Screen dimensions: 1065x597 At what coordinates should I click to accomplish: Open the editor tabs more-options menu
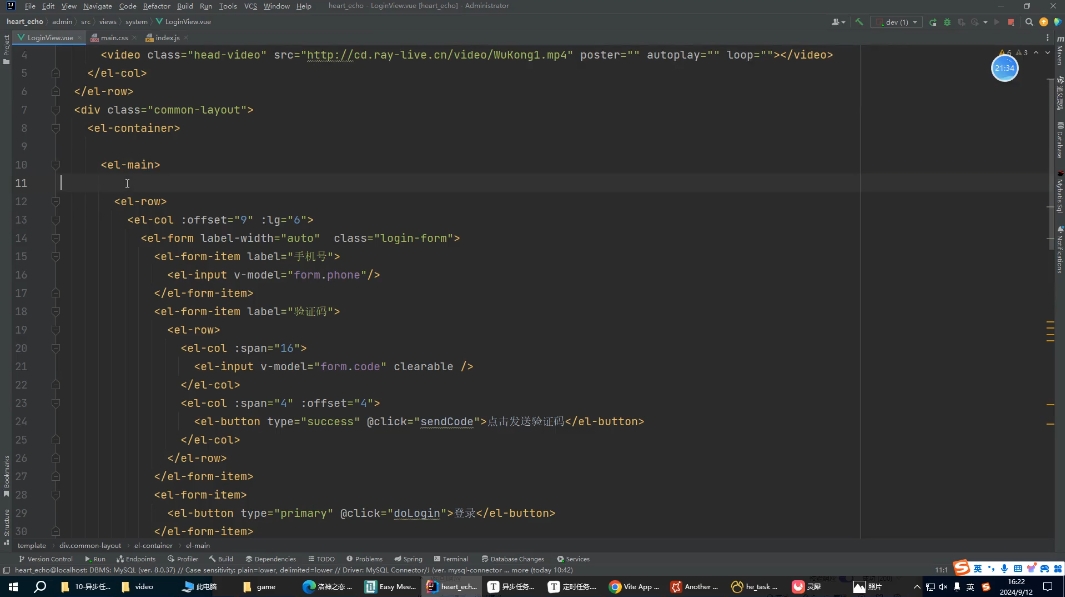point(1049,37)
